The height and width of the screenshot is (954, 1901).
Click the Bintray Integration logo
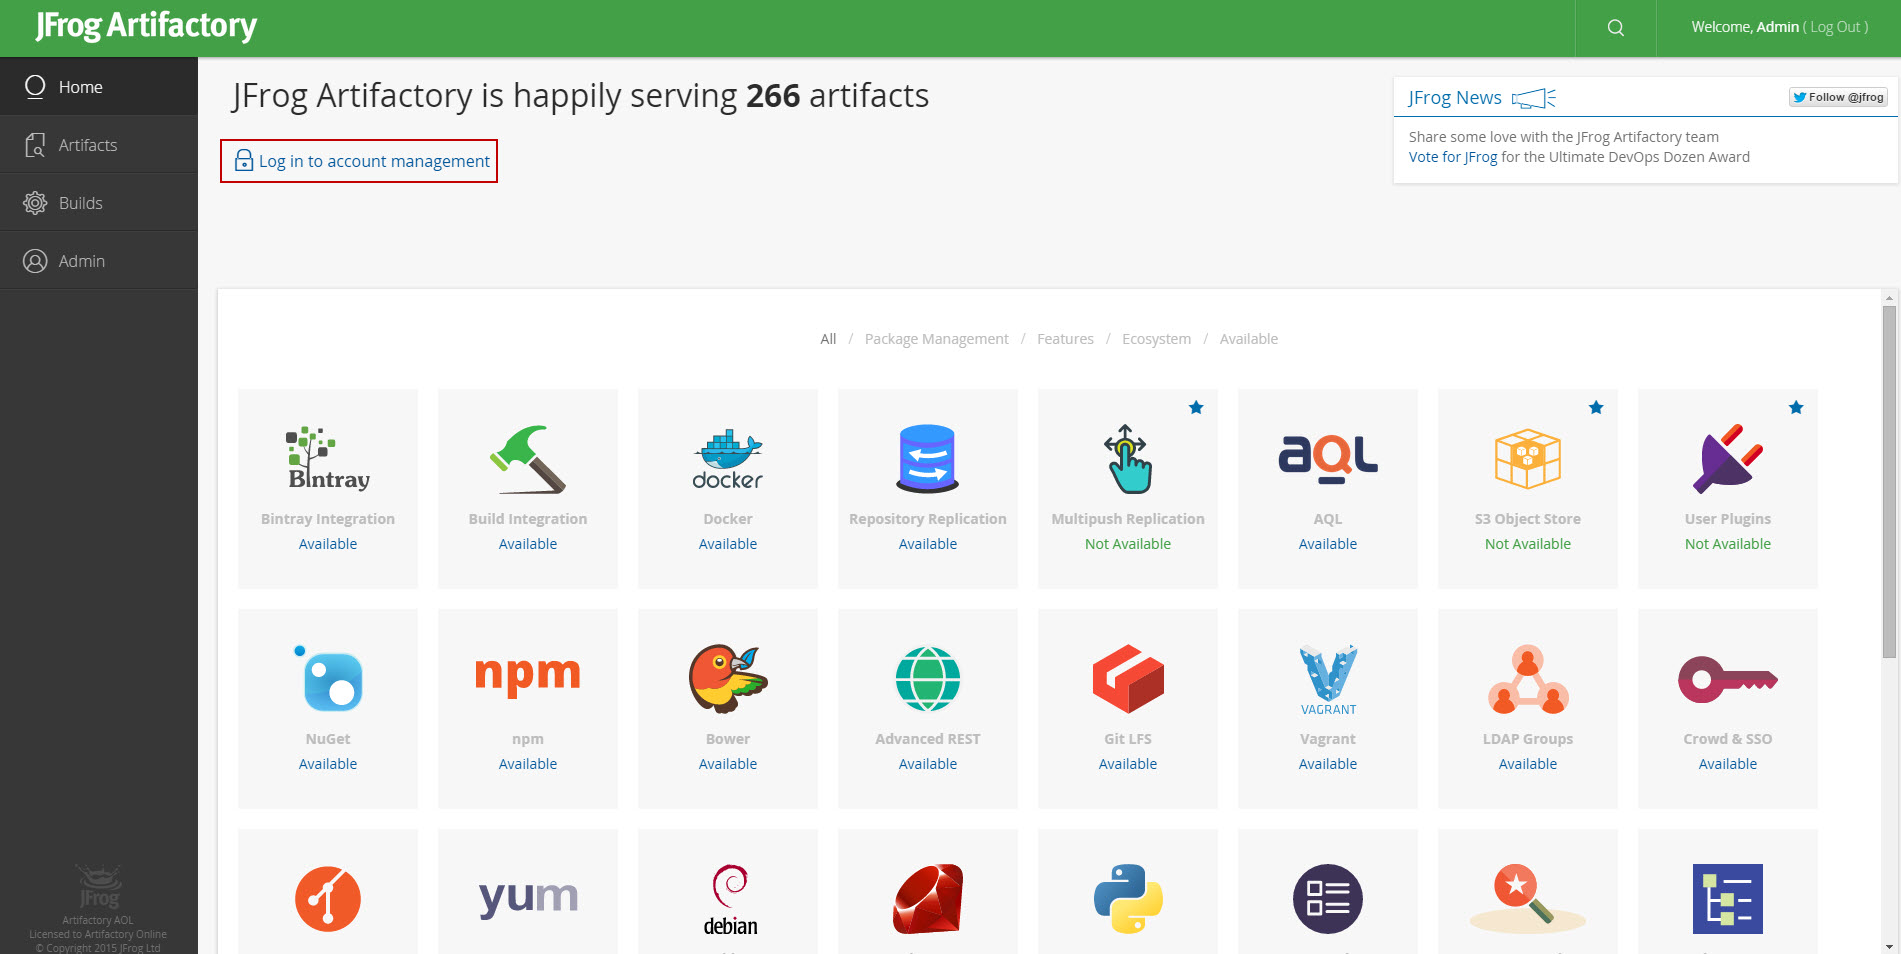click(x=328, y=460)
